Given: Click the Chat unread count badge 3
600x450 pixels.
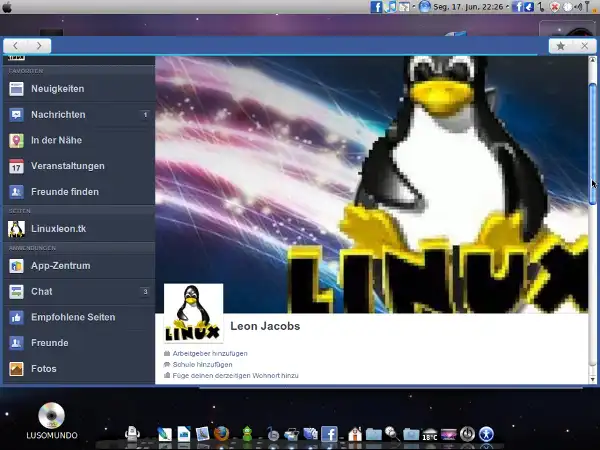Looking at the screenshot, I should point(145,292).
